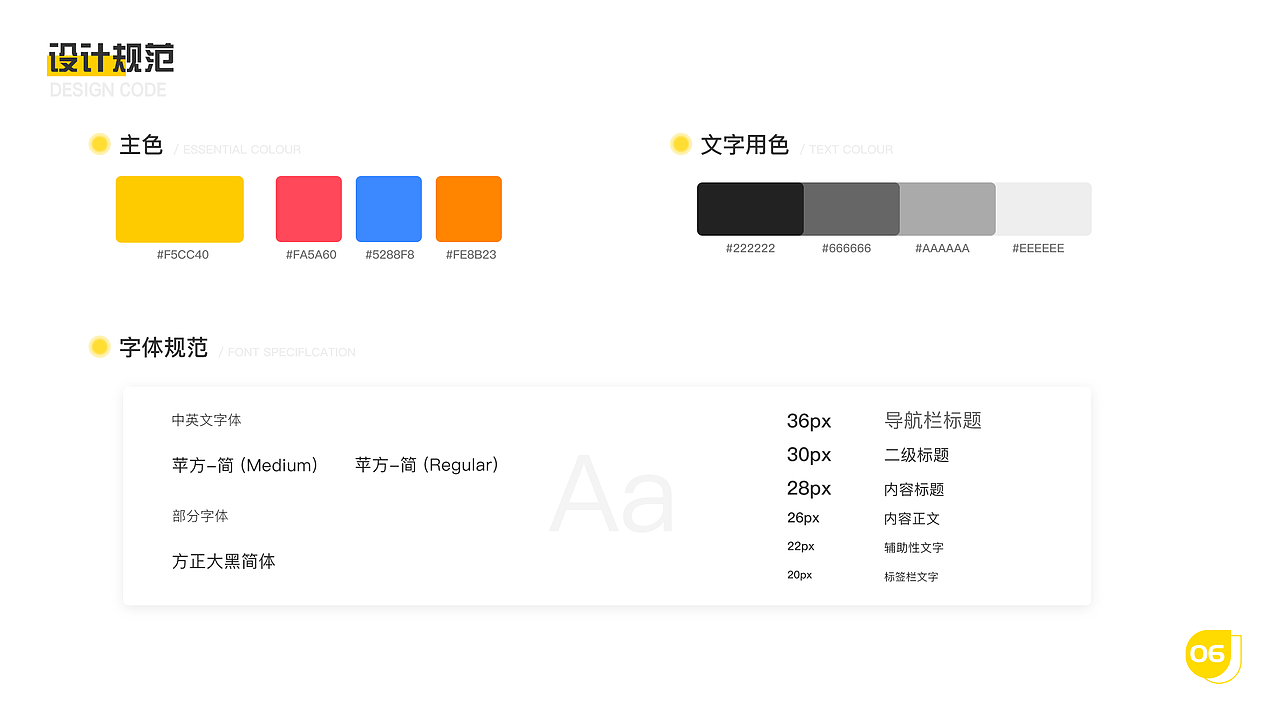
Task: Click the 苹方-简 (Medium) font label
Action: tap(246, 464)
